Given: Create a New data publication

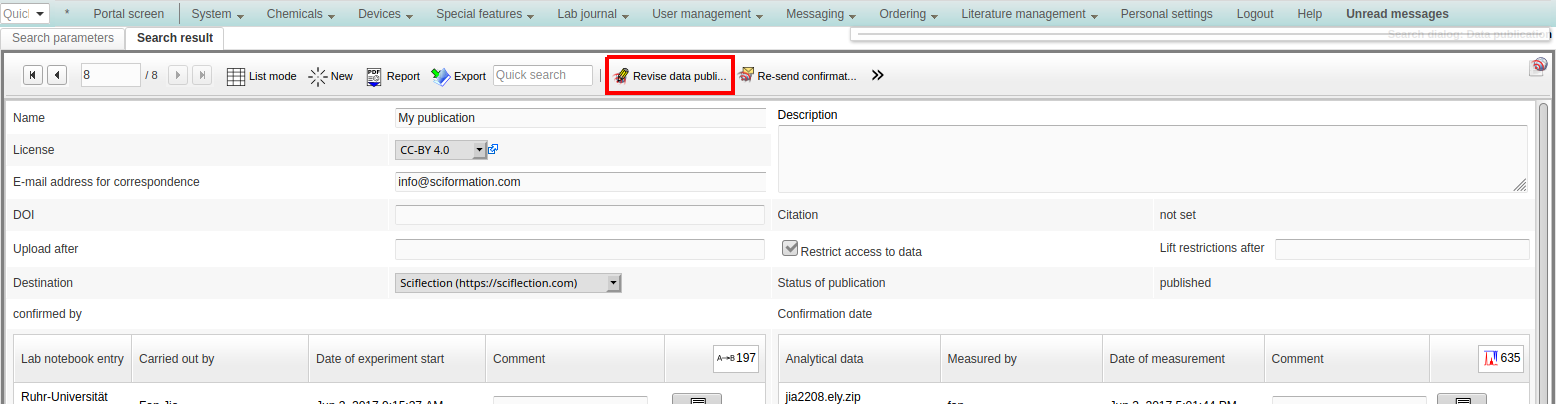Looking at the screenshot, I should (331, 76).
